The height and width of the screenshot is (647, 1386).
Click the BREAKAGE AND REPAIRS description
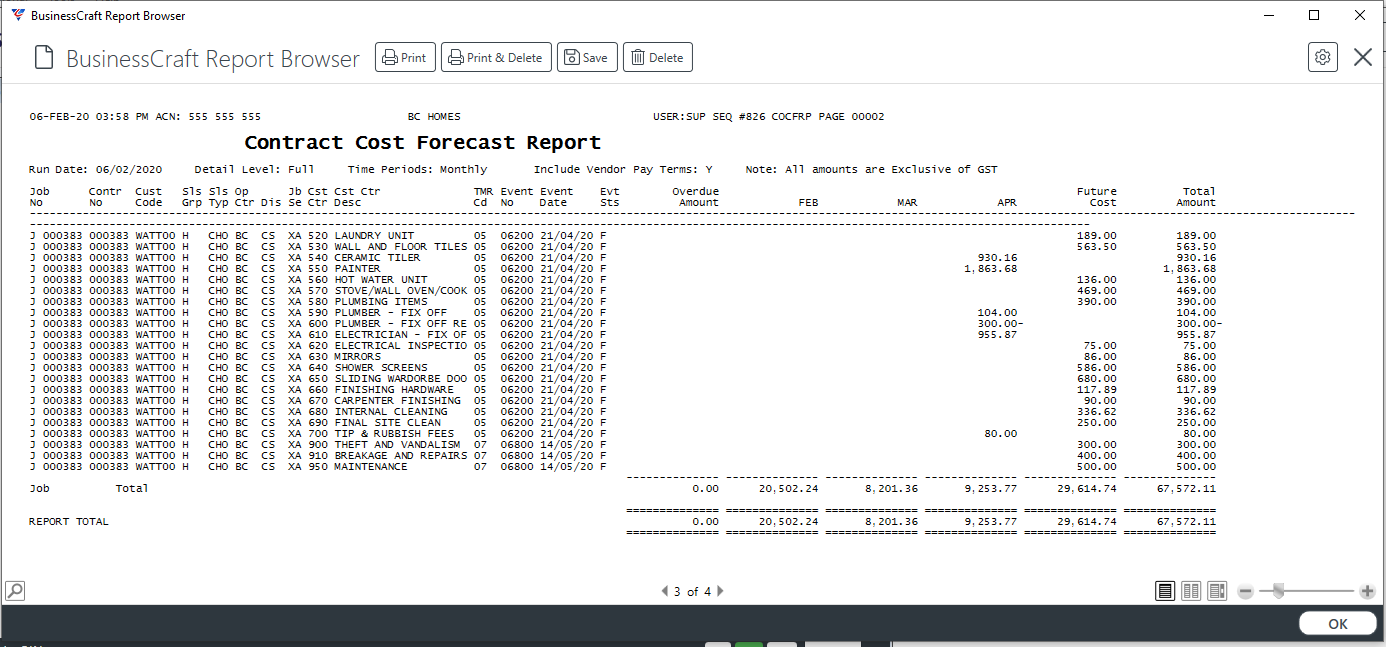click(x=401, y=455)
